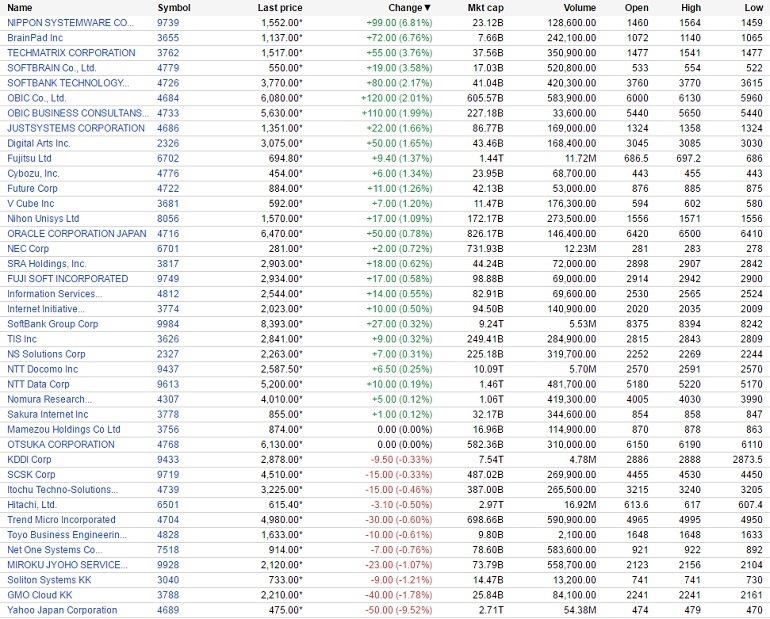Click the Change column sort arrow
This screenshot has height=619, width=770.
pos(428,8)
